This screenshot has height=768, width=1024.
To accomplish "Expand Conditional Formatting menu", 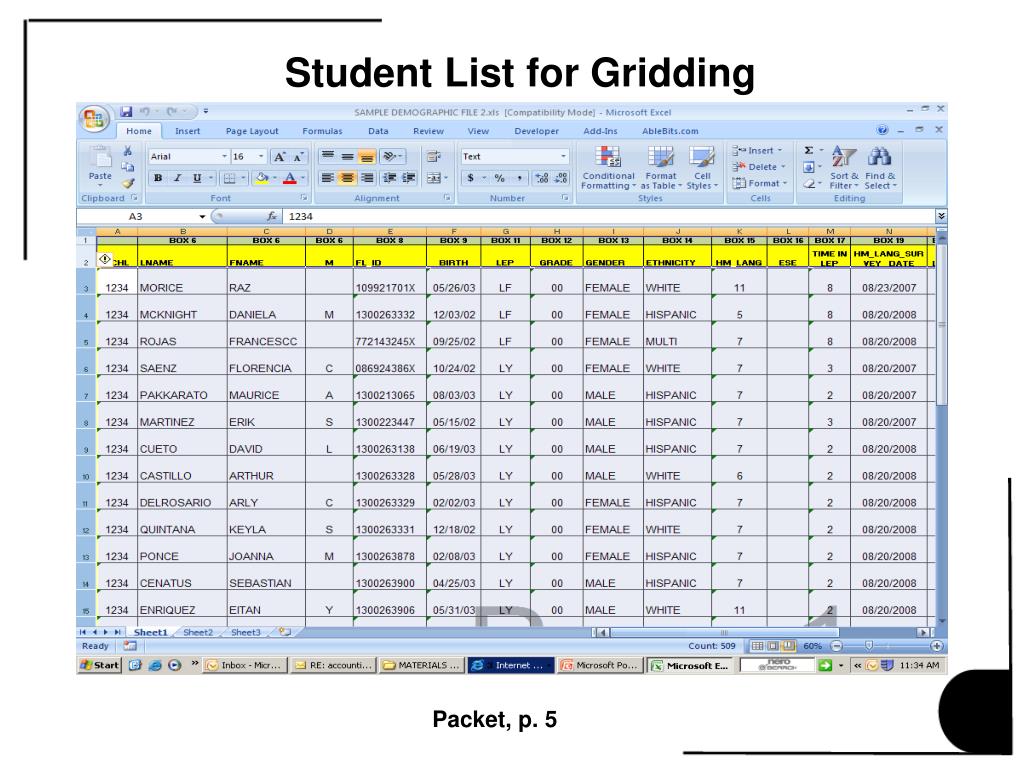I will pos(608,168).
